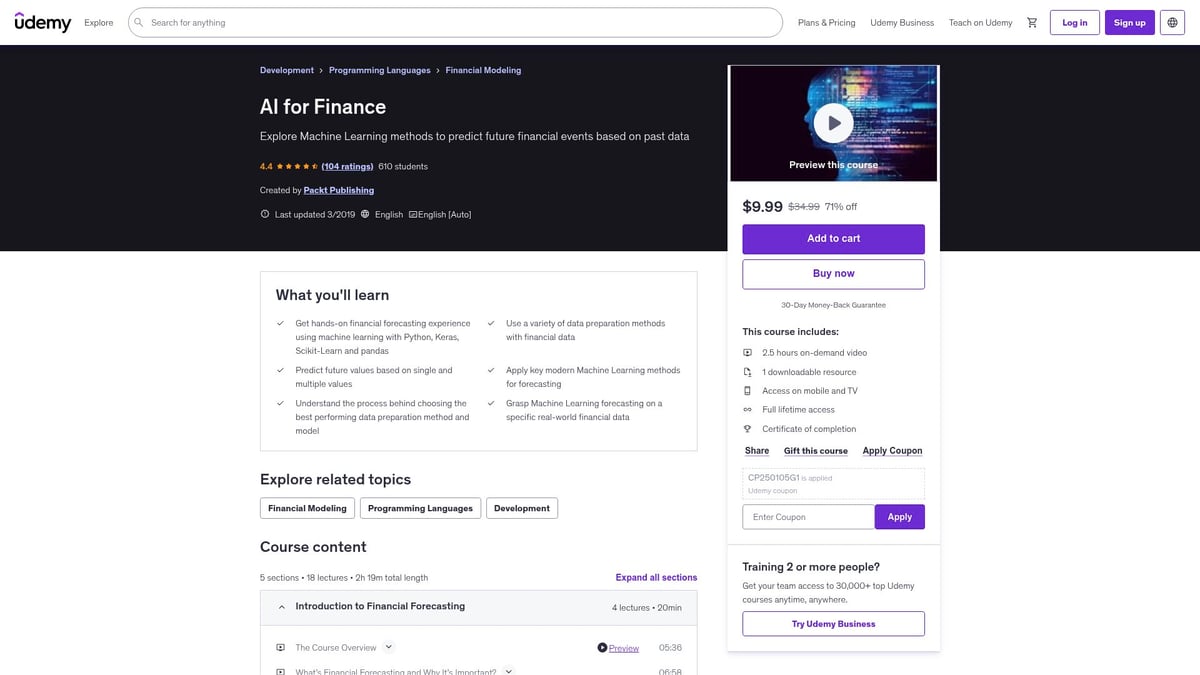
Task: Select the Development topic tag
Action: (522, 508)
